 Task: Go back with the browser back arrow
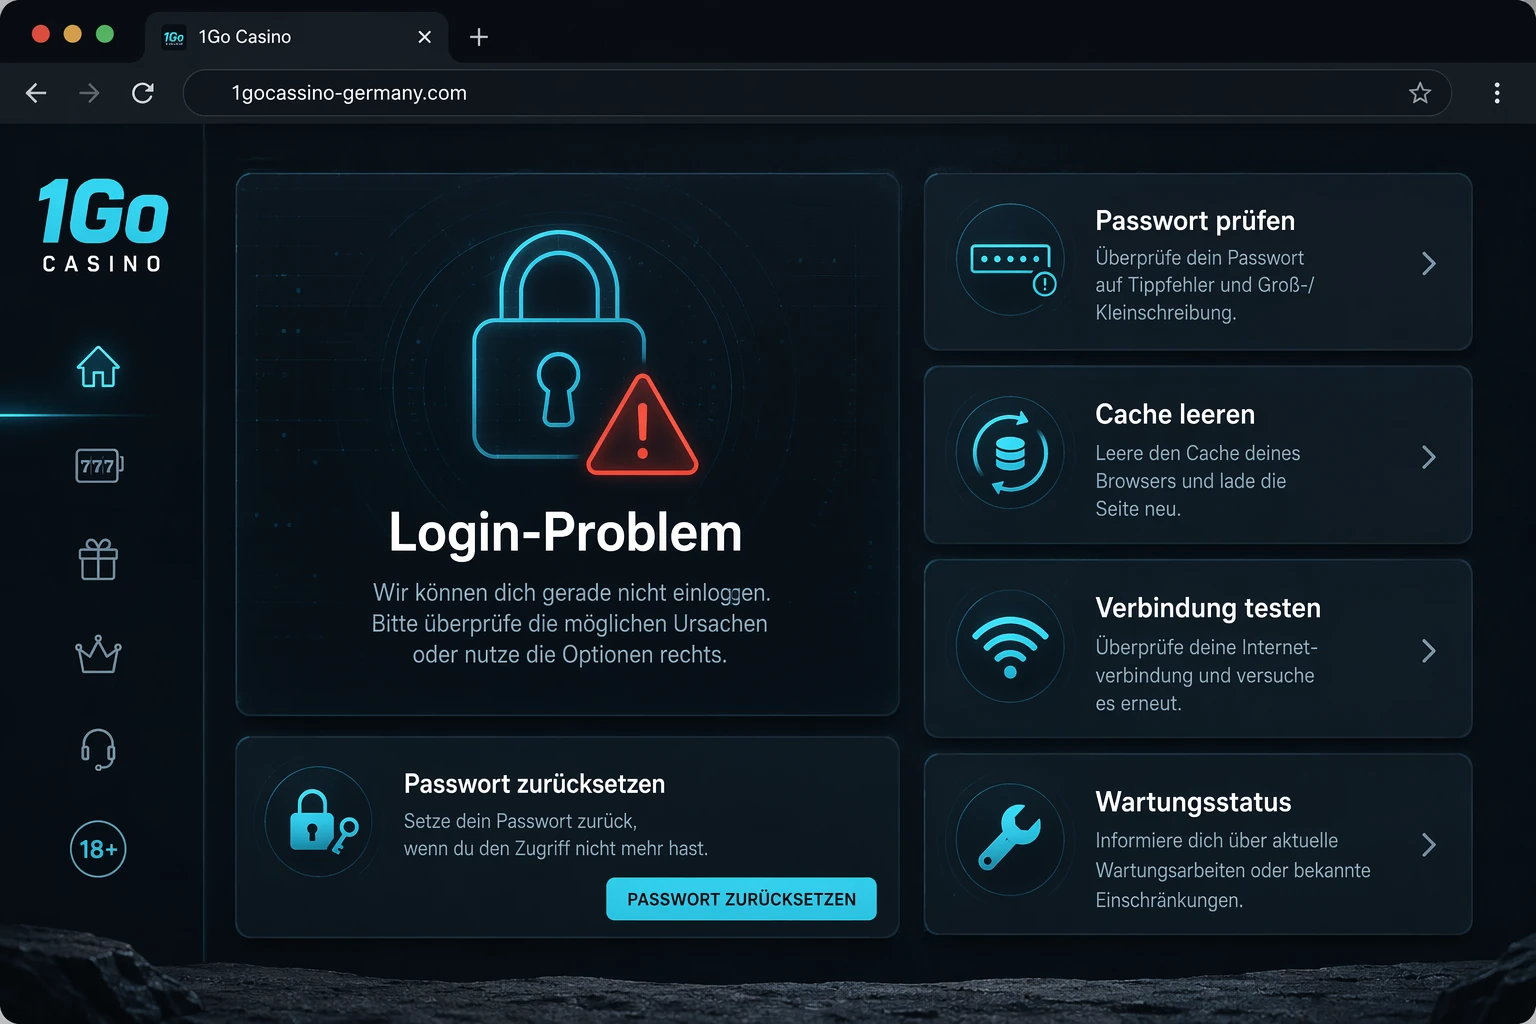36,93
